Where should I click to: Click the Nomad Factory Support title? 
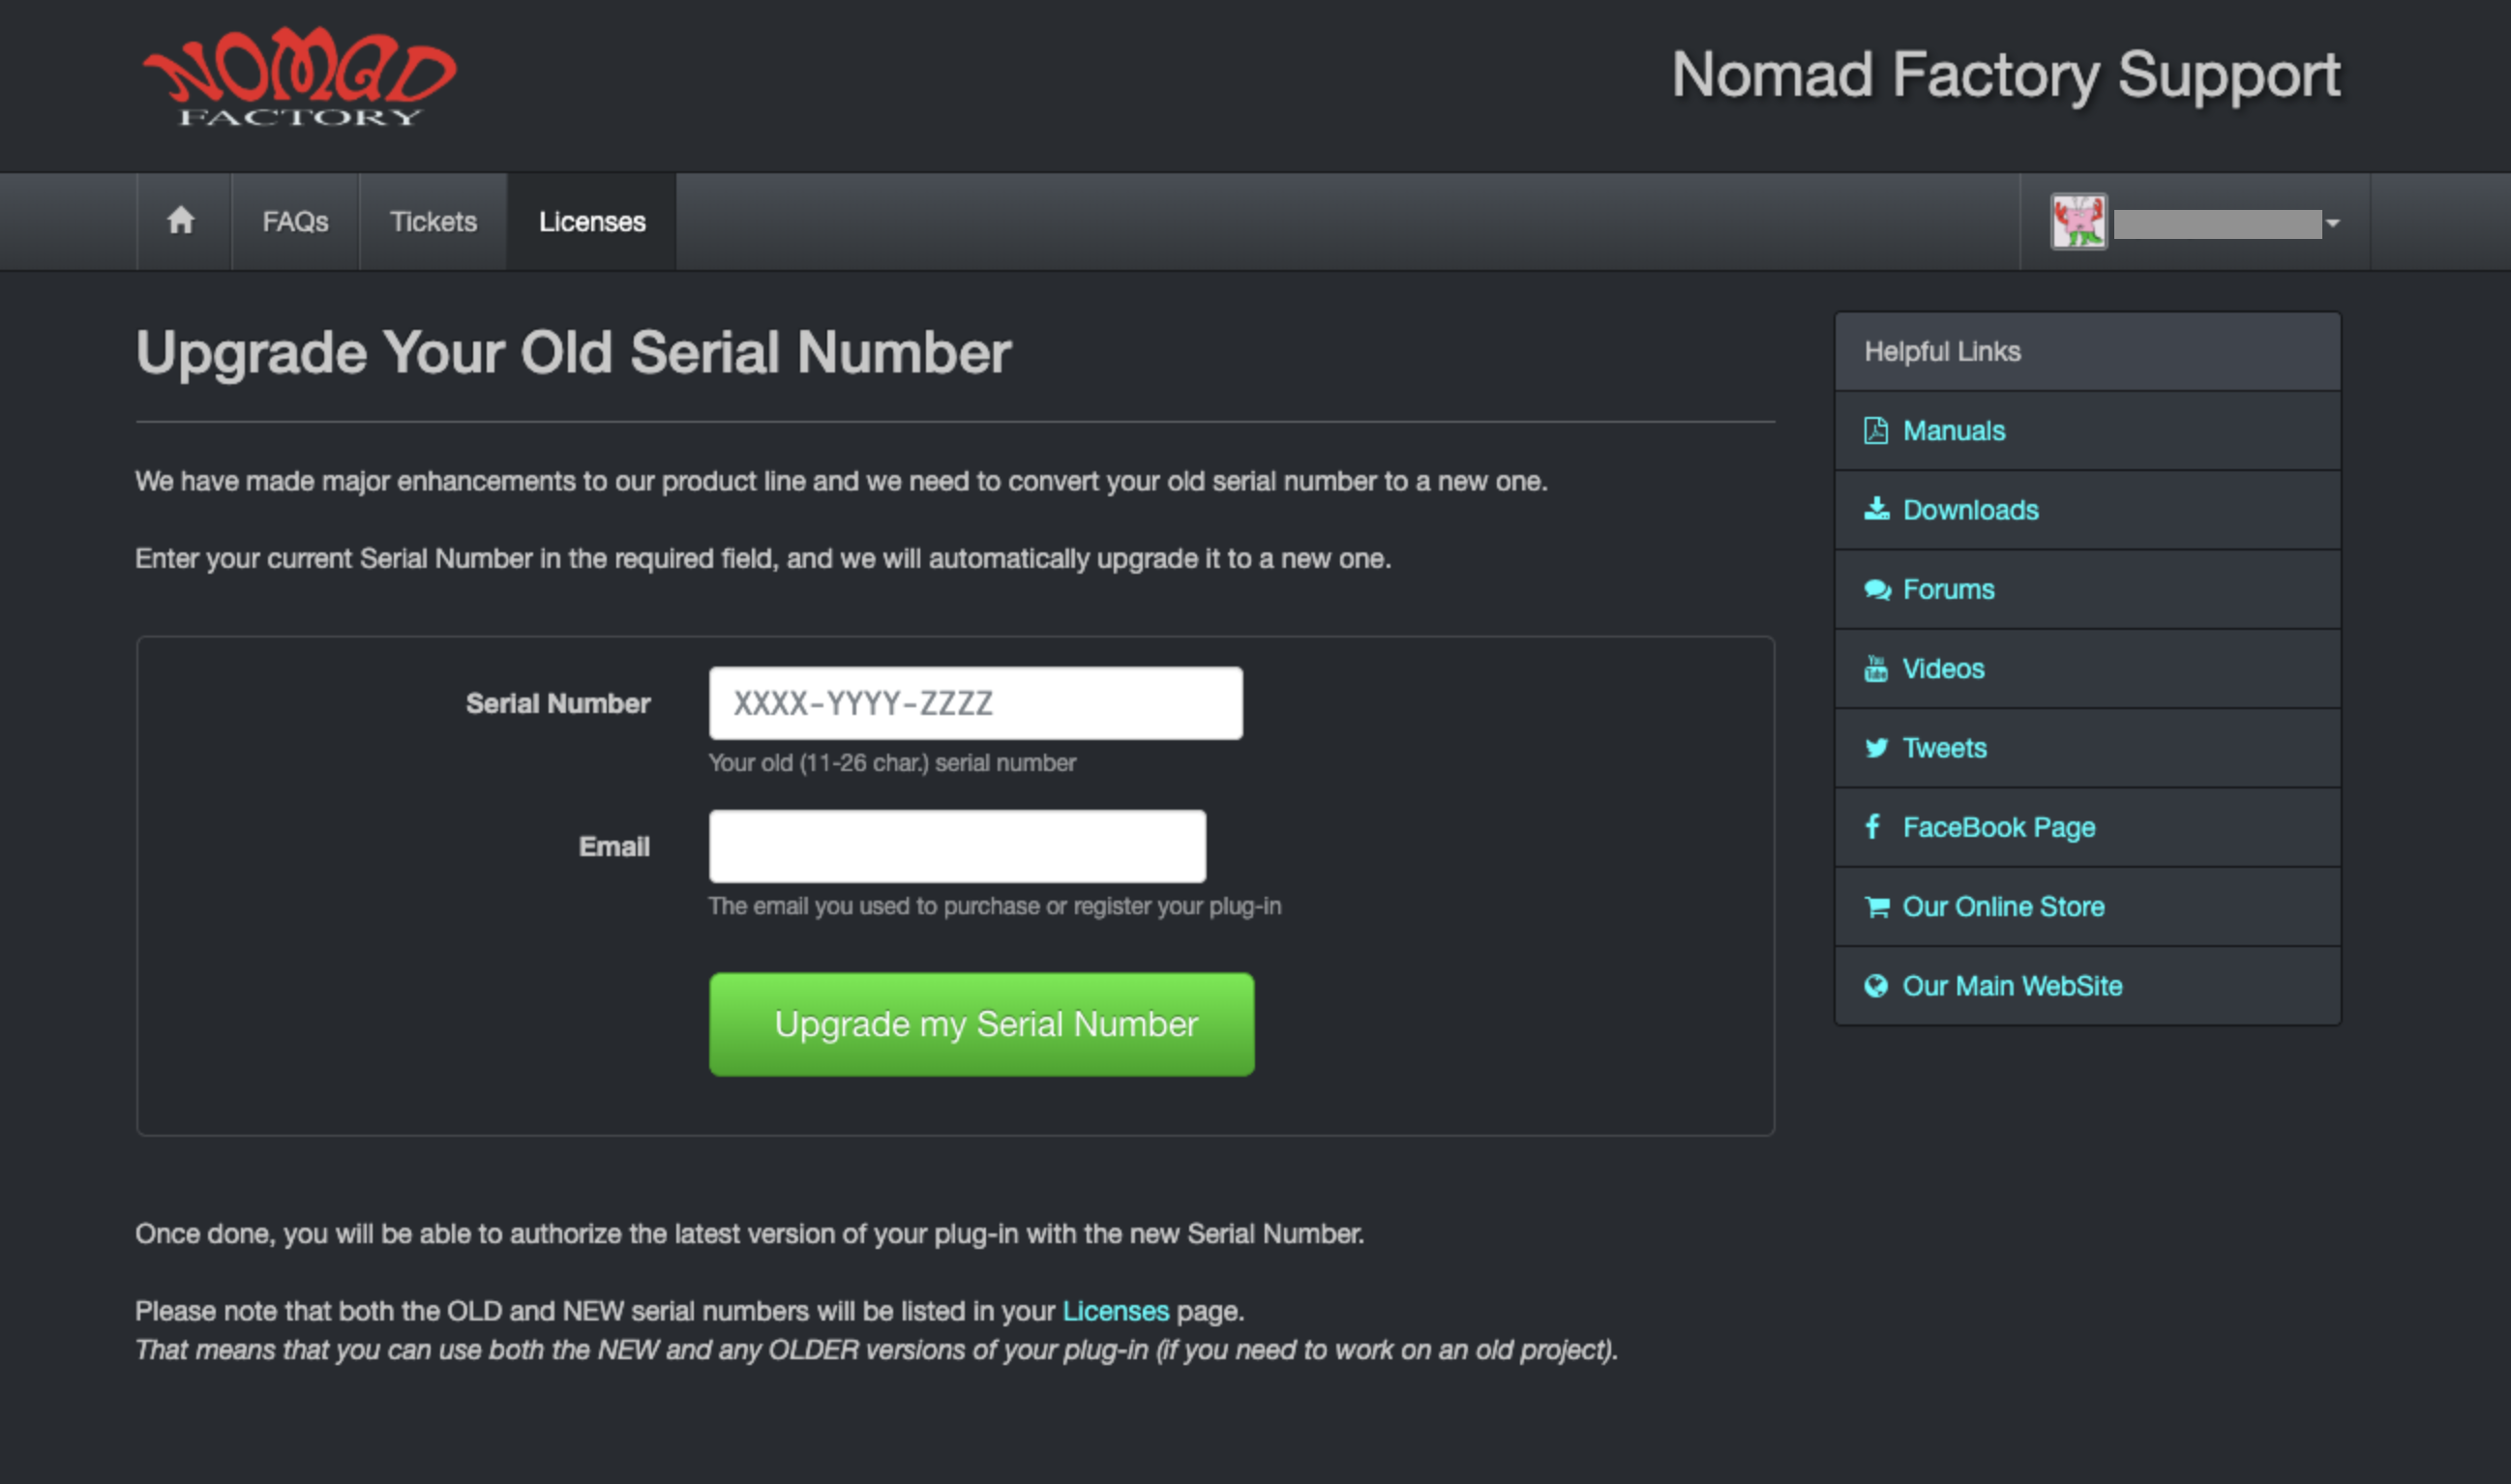pyautogui.click(x=2006, y=75)
